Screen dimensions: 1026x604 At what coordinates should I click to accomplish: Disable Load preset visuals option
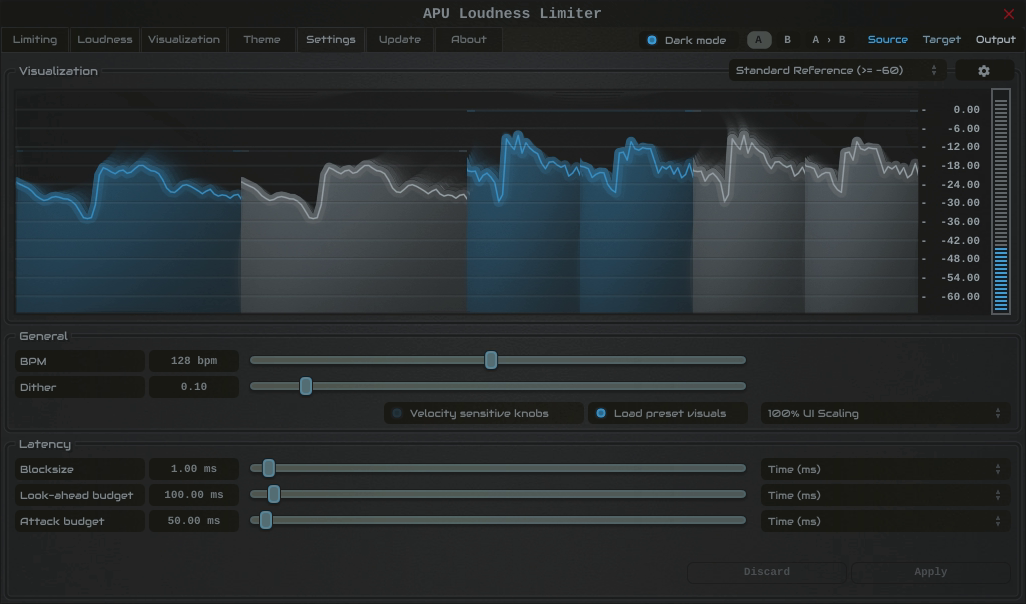(x=667, y=414)
